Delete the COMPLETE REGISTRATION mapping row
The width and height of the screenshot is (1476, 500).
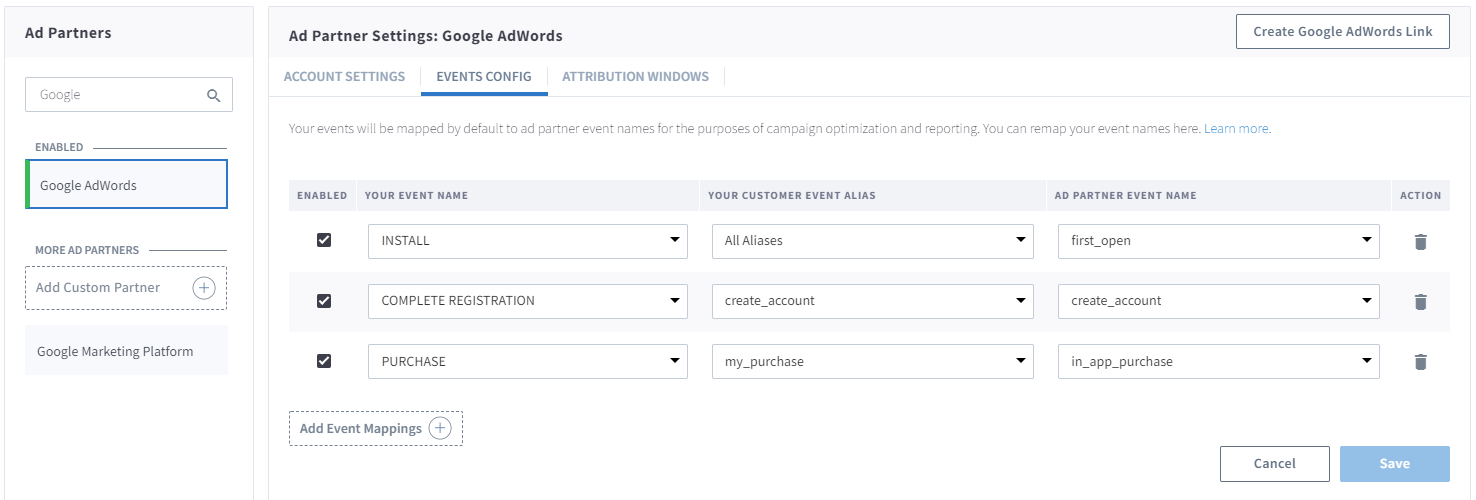1420,301
